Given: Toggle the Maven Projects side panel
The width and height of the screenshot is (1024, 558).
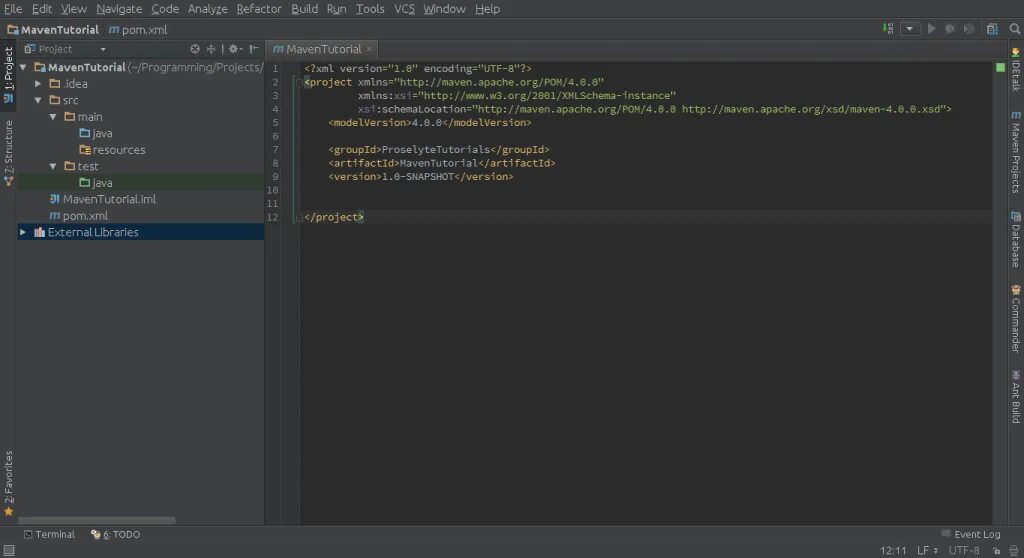Looking at the screenshot, I should [1016, 152].
